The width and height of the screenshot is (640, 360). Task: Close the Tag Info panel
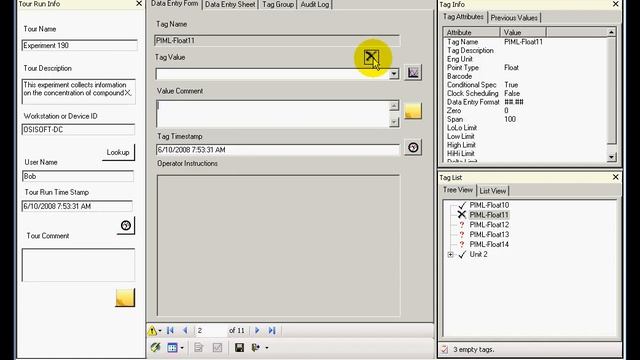616,4
